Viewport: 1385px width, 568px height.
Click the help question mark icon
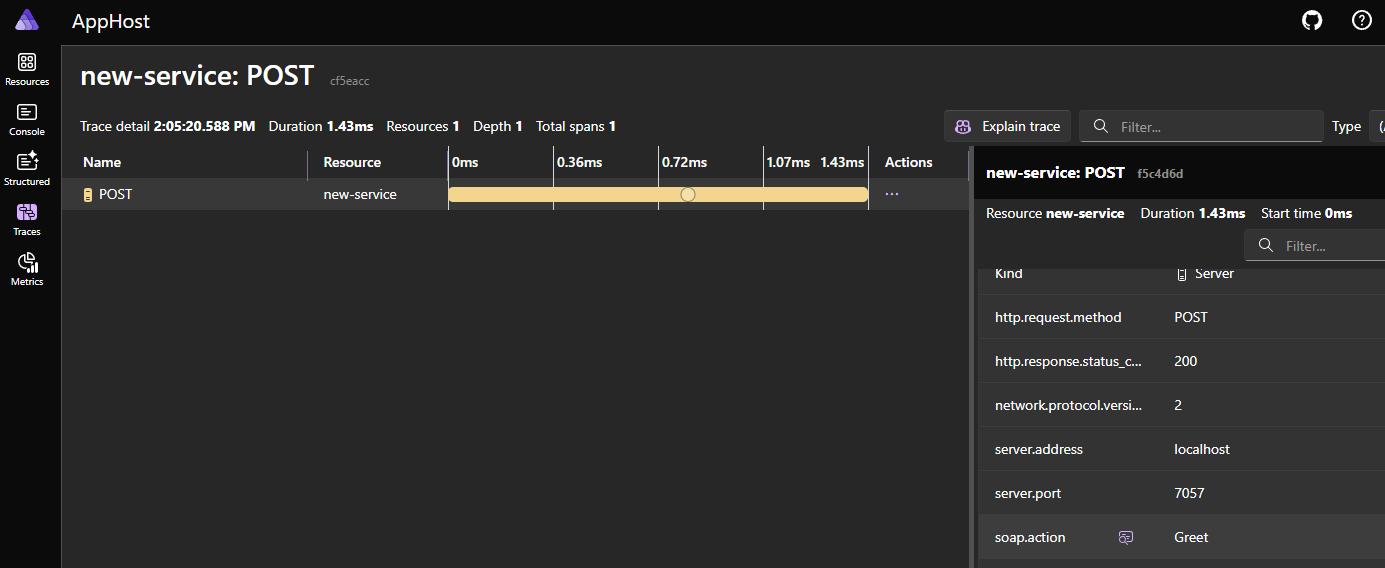coord(1361,21)
